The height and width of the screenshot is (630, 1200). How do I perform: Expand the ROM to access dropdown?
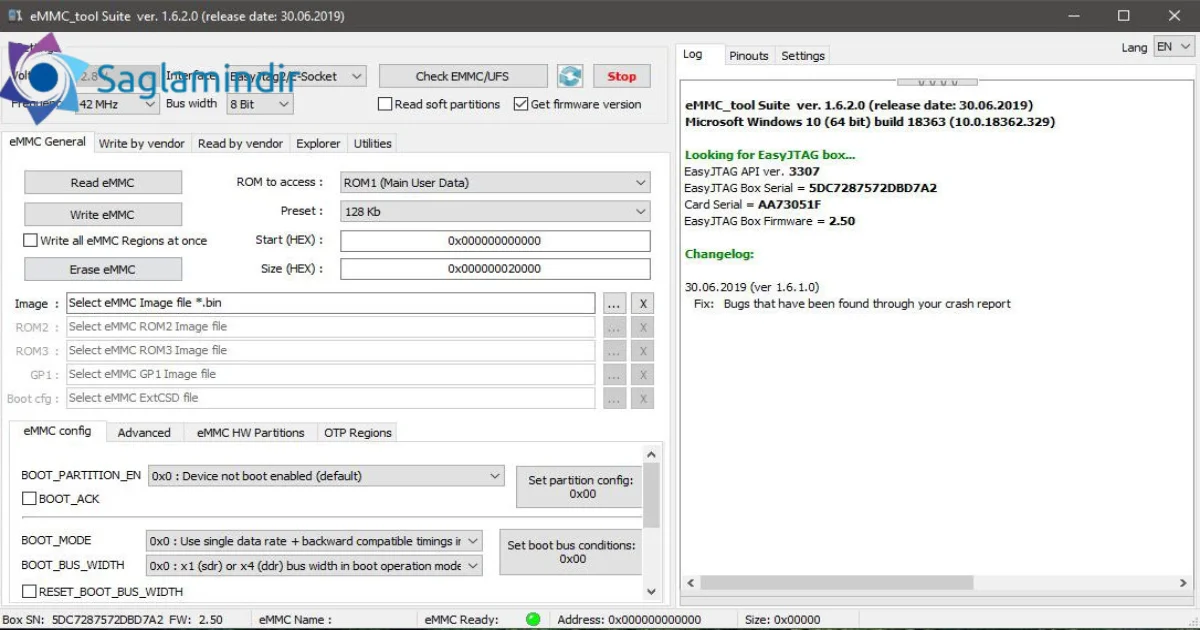495,183
